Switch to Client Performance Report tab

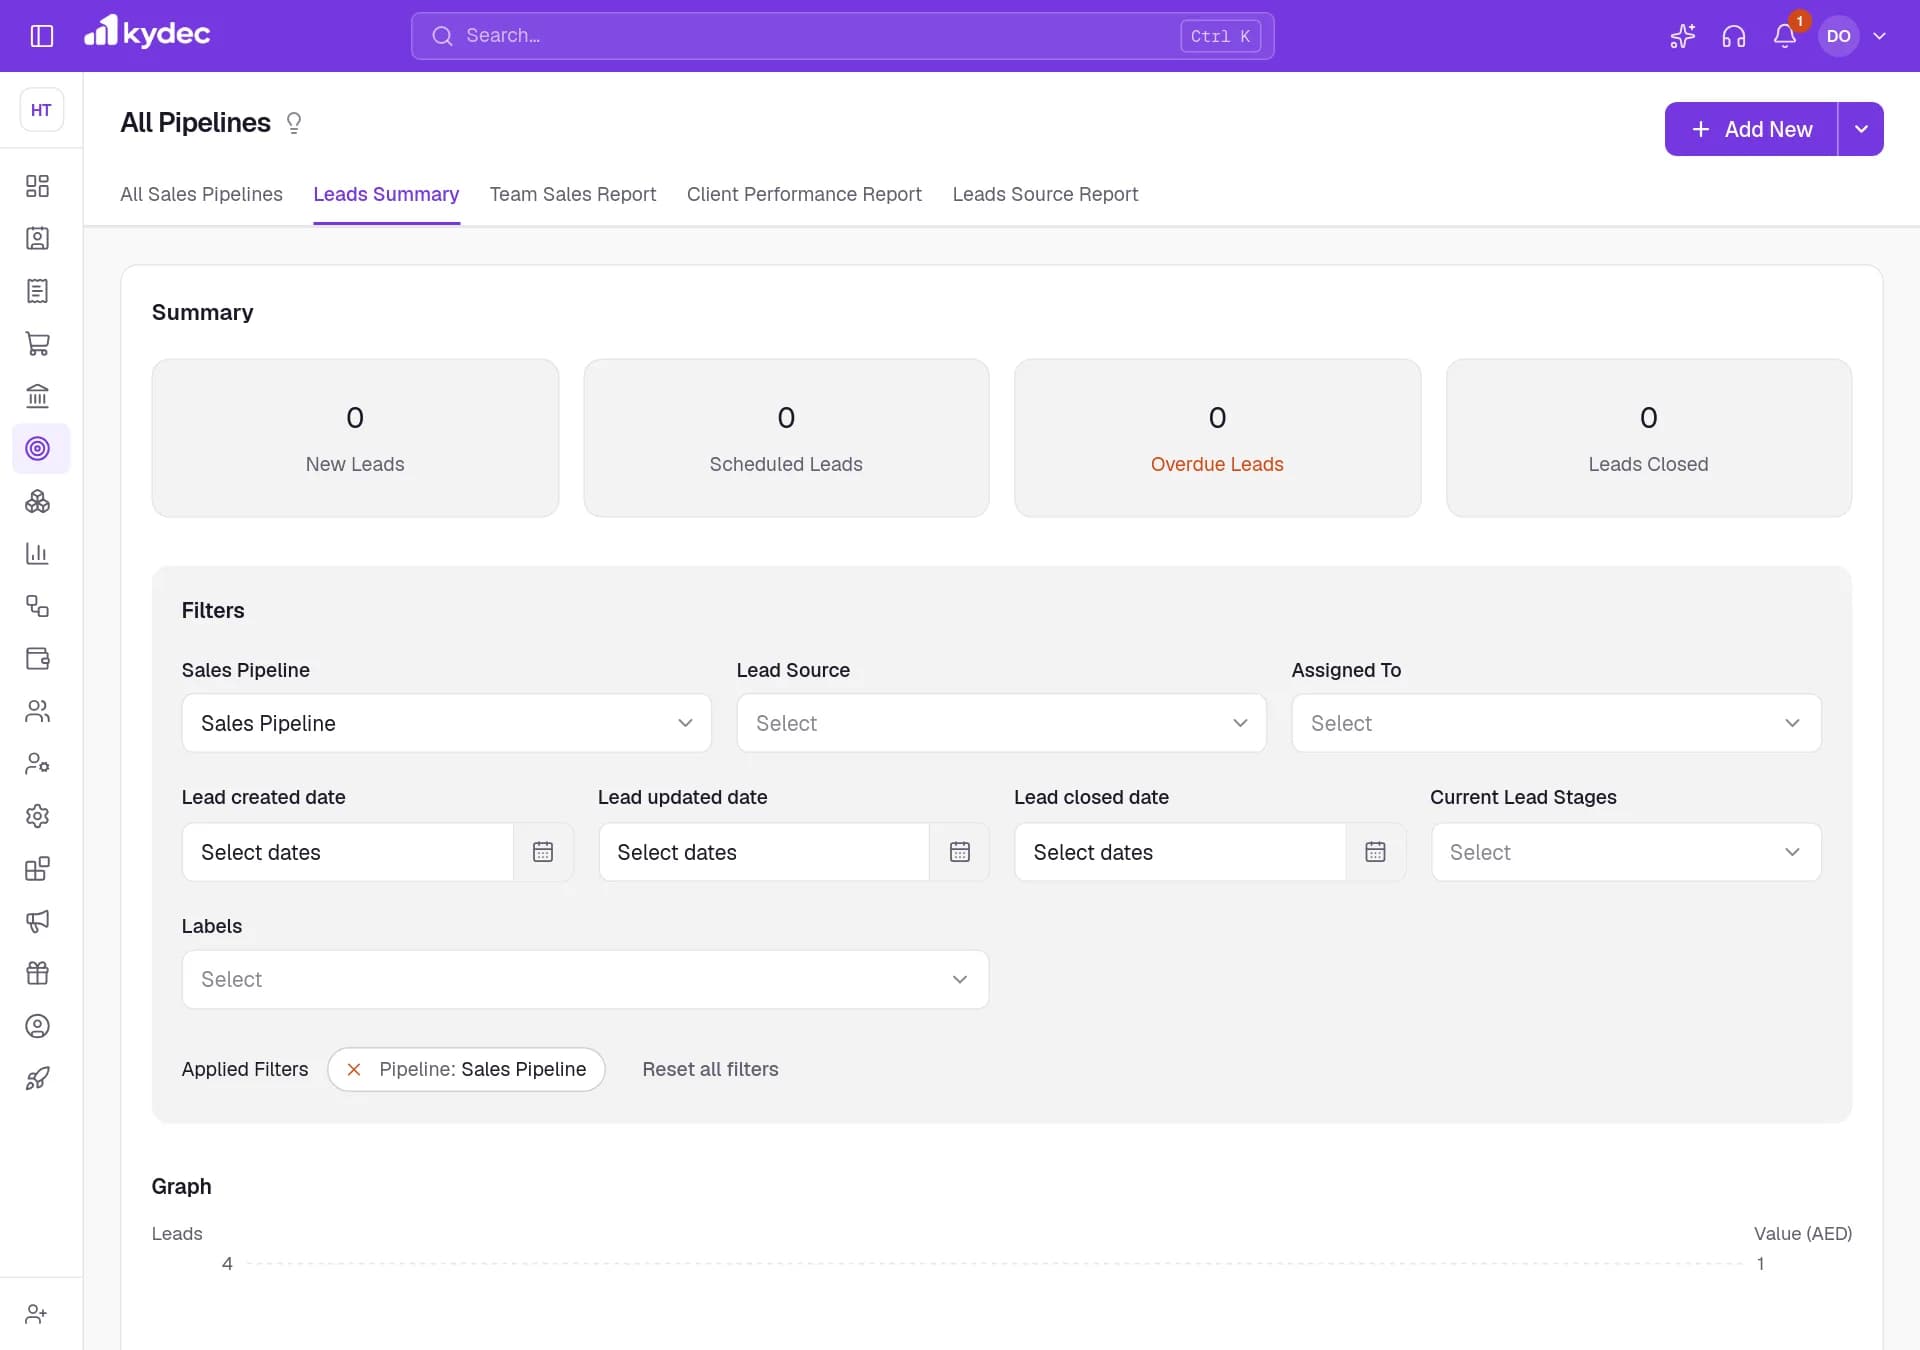click(x=804, y=194)
